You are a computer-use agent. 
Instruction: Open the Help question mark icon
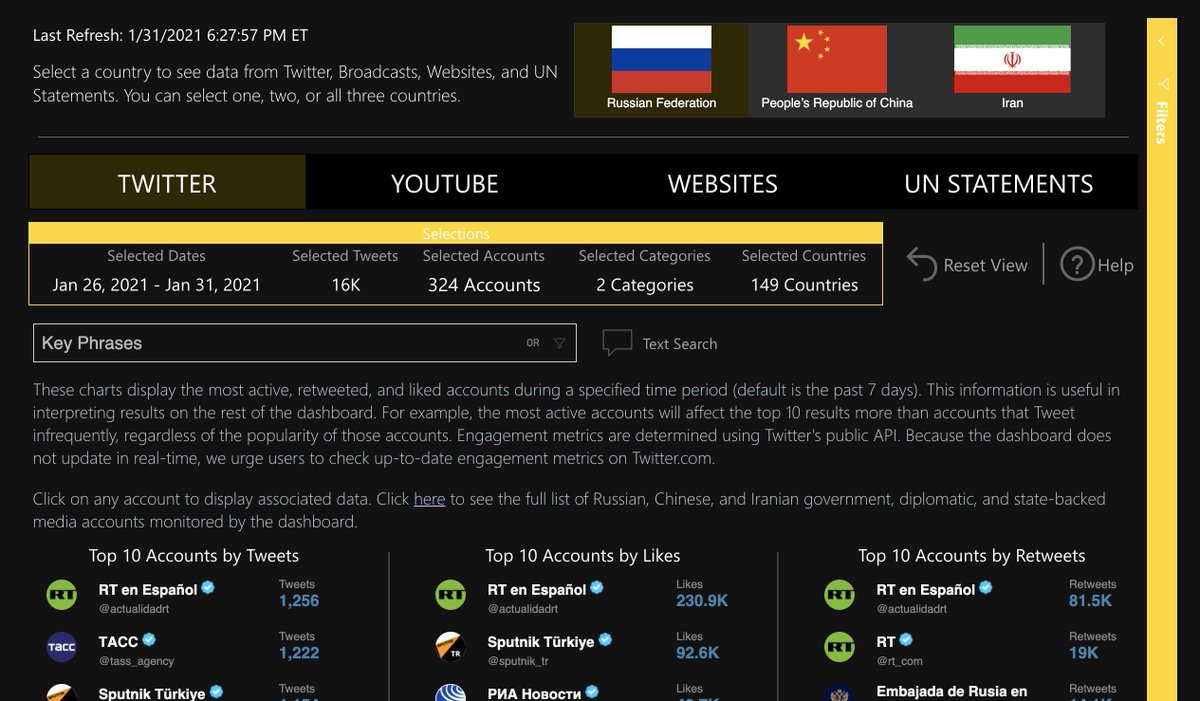pos(1076,265)
